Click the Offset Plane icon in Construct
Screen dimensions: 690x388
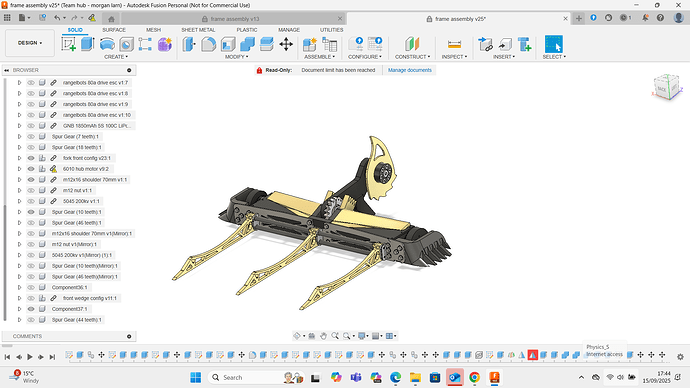[x=412, y=44]
